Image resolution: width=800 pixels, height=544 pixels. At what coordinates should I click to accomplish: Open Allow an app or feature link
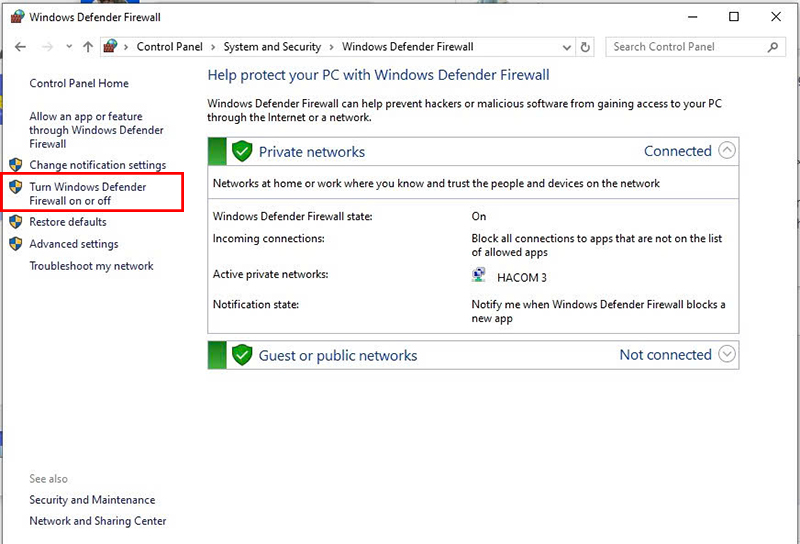[96, 130]
